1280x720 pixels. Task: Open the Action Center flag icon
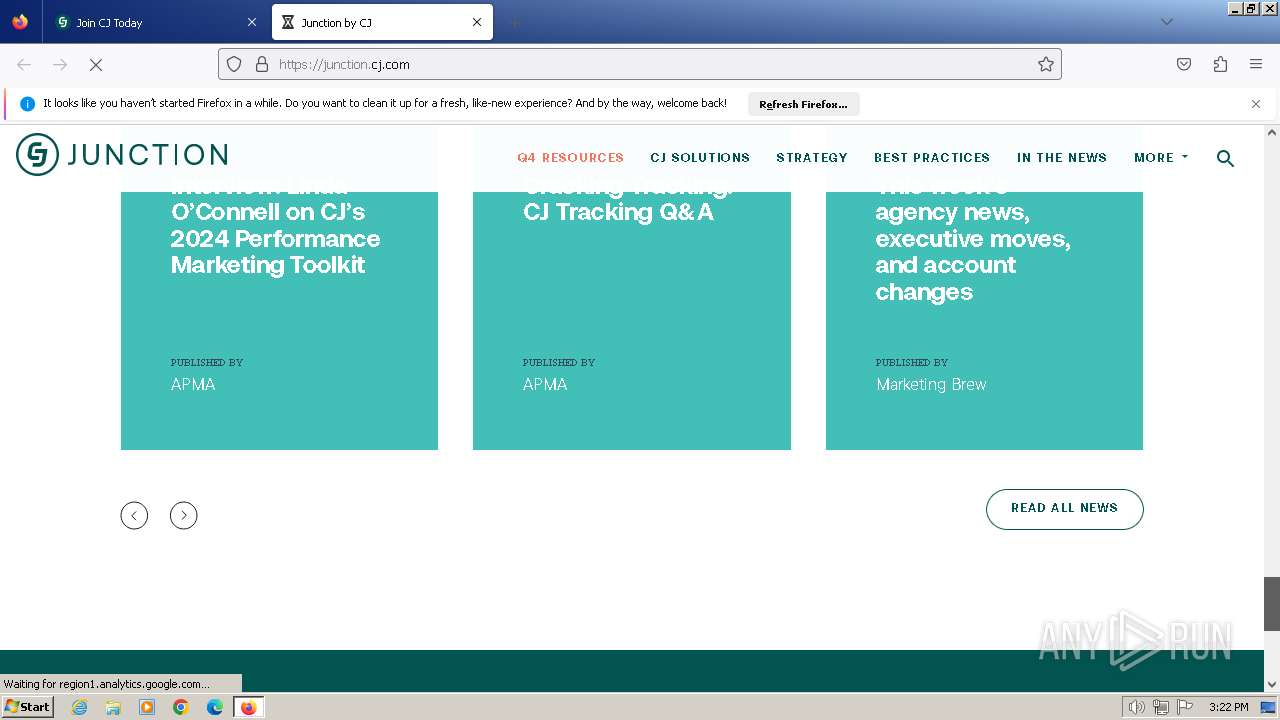coord(1185,707)
